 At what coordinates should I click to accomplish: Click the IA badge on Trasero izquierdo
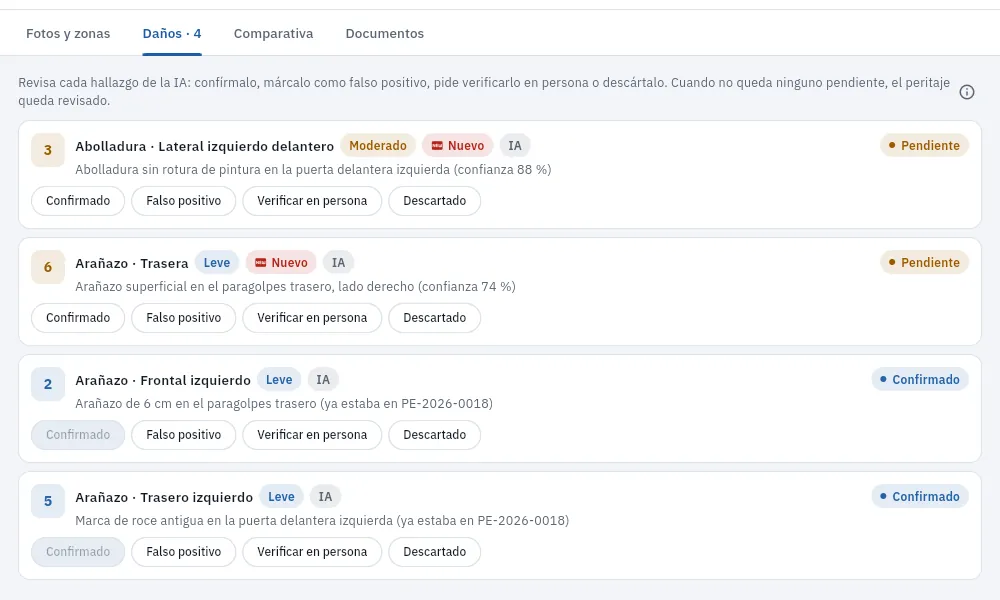[x=325, y=497]
